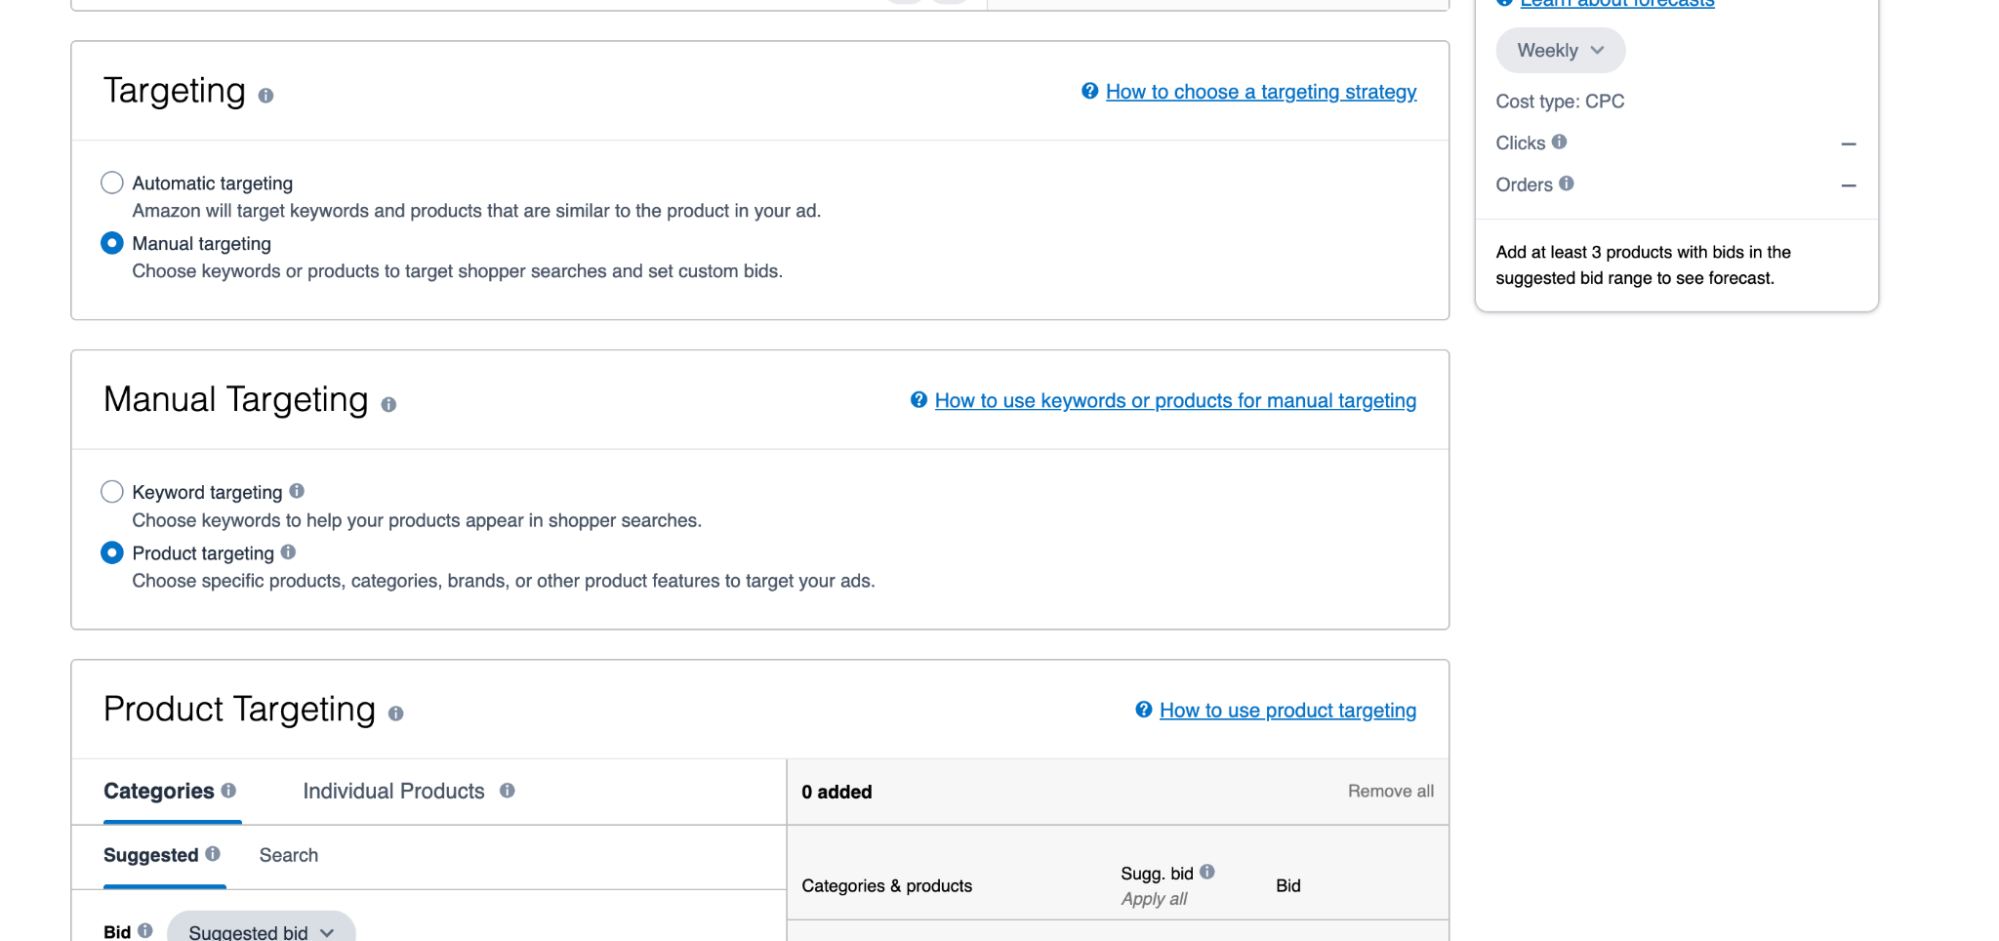Click Remove all in added list
The width and height of the screenshot is (1999, 941).
[x=1390, y=791]
